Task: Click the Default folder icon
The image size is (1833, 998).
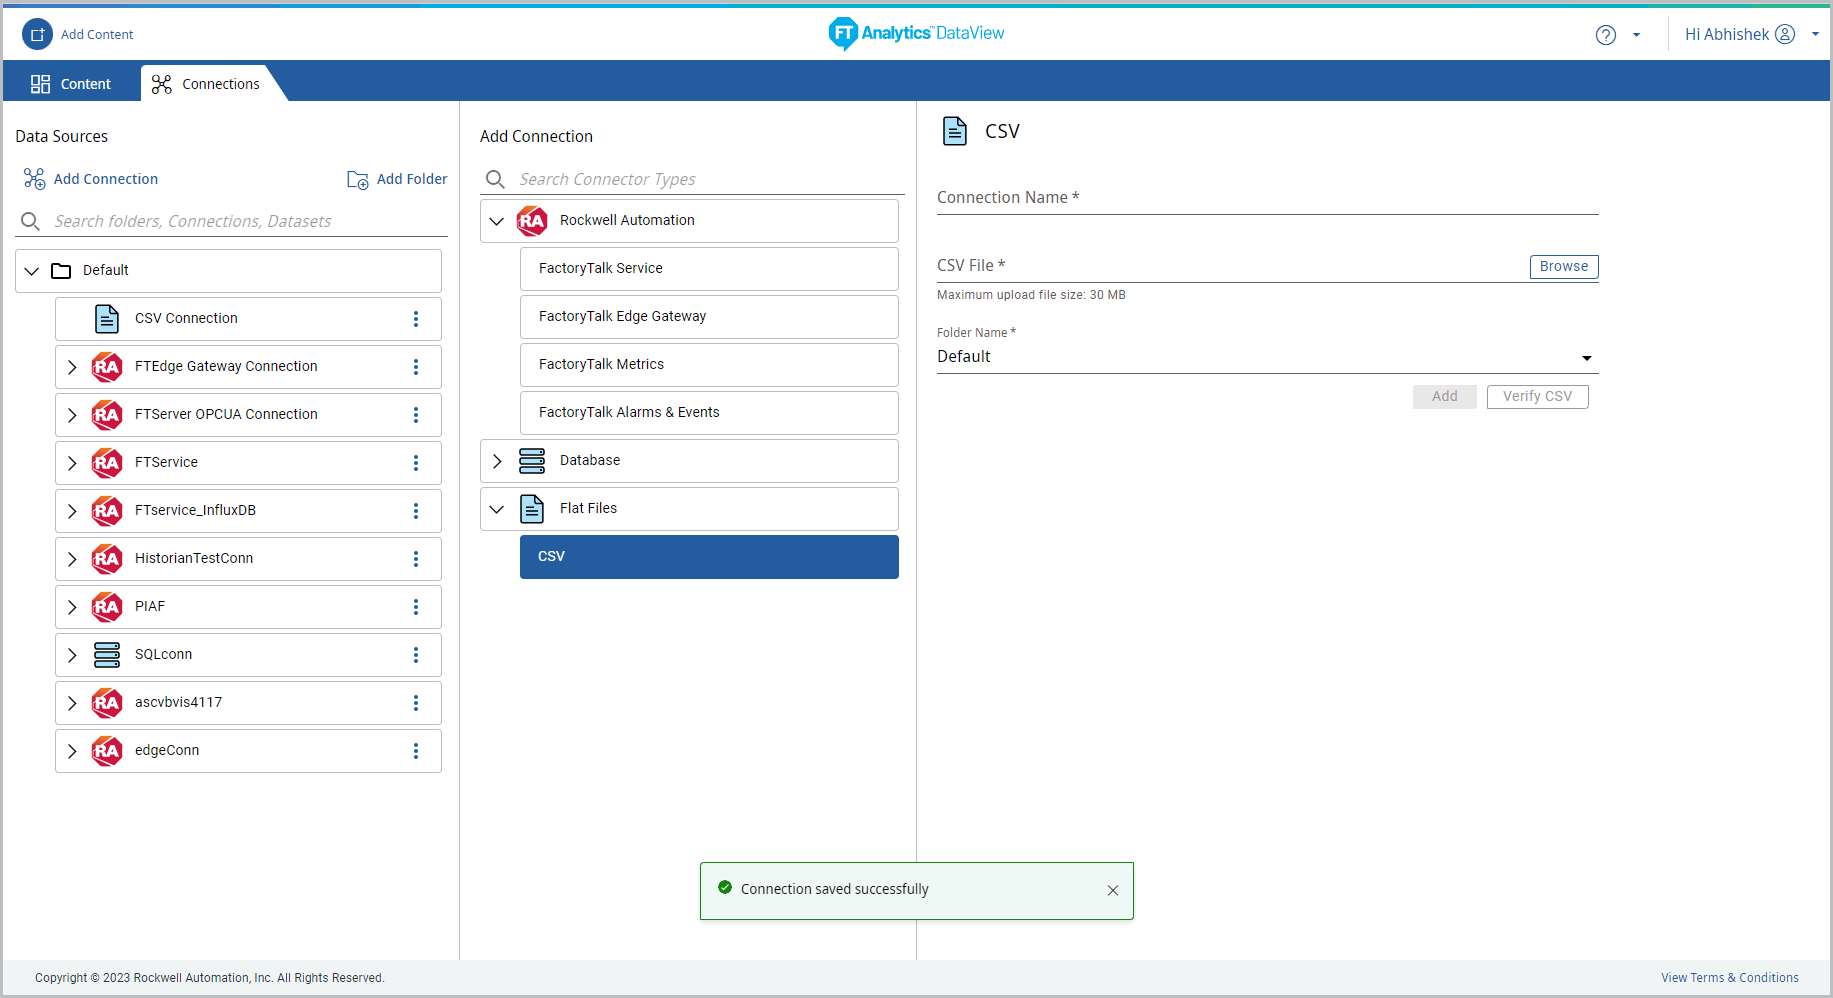Action: 61,271
